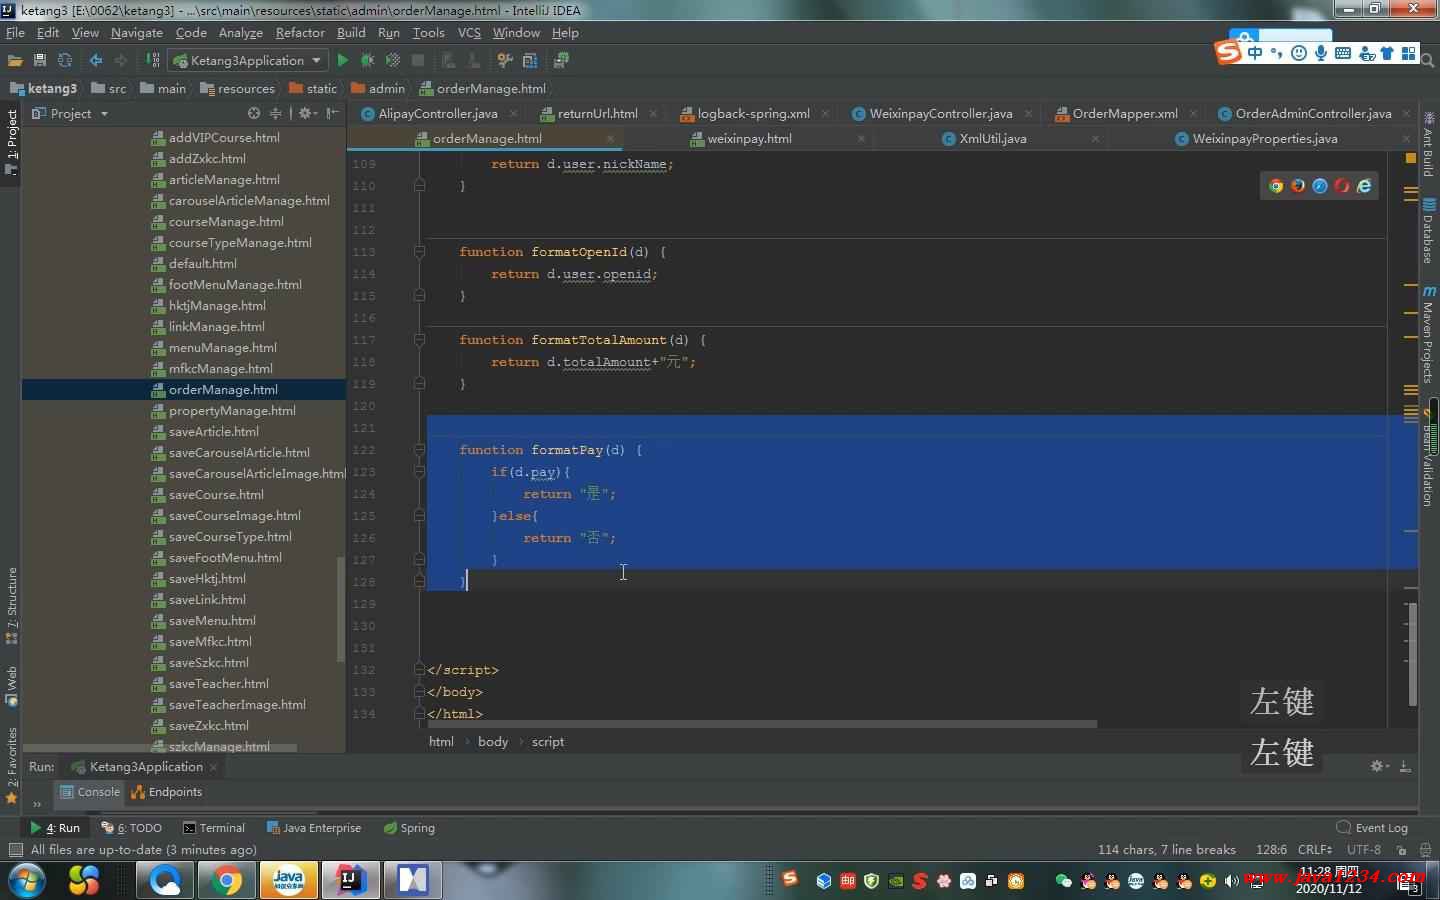
Task: Toggle read-only lock icon in status bar
Action: pyautogui.click(x=1401, y=850)
